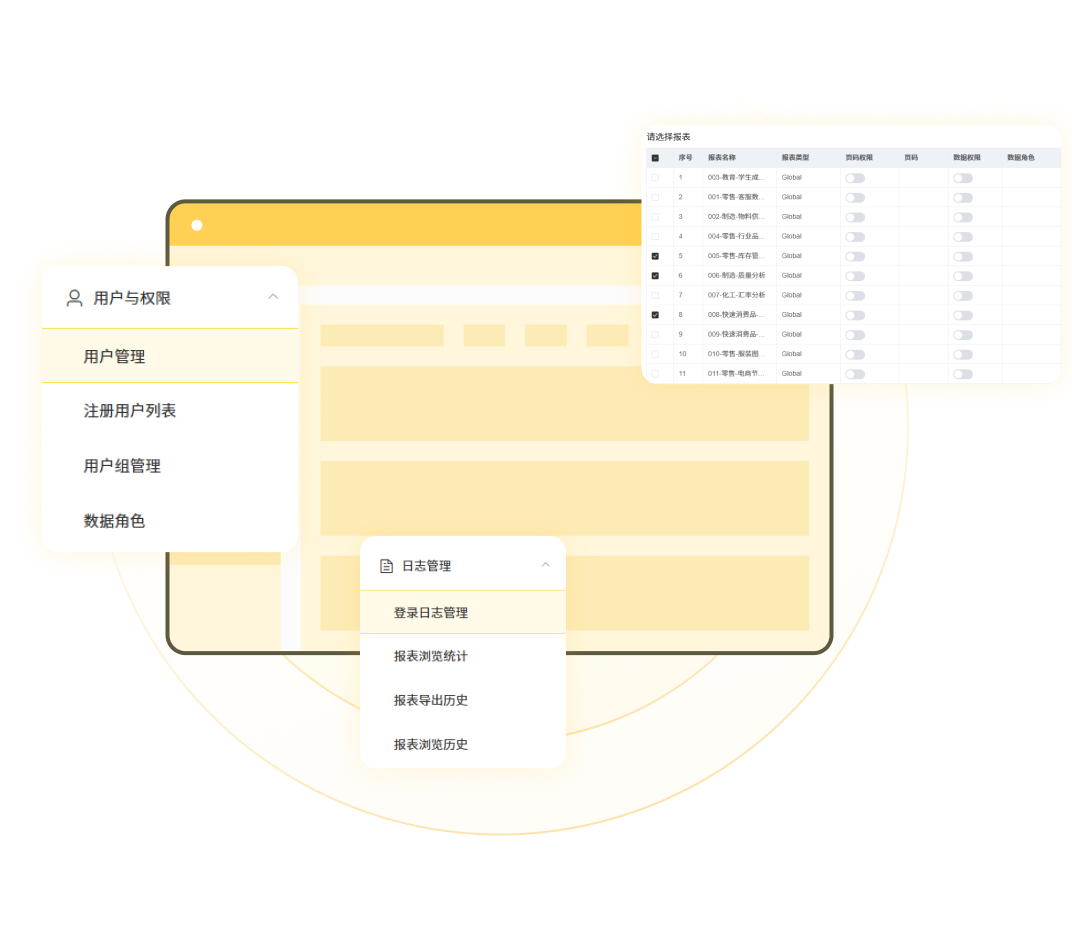Select 用户管理 in the left menu
The width and height of the screenshot is (1072, 938).
coord(115,355)
